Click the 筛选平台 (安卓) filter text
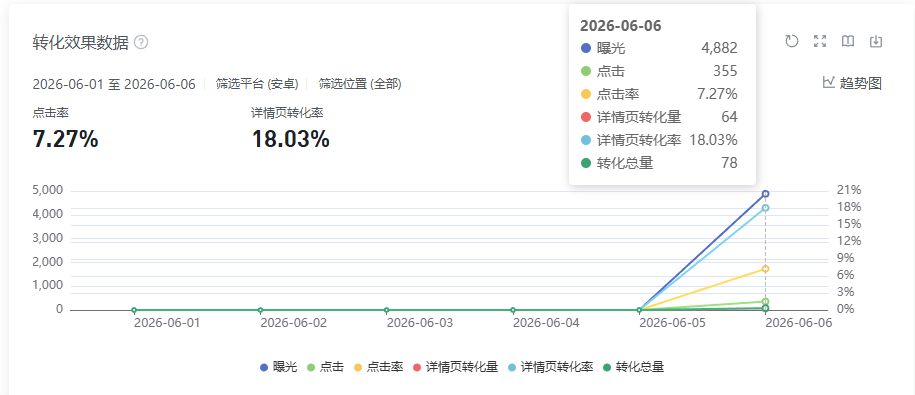 pyautogui.click(x=257, y=84)
